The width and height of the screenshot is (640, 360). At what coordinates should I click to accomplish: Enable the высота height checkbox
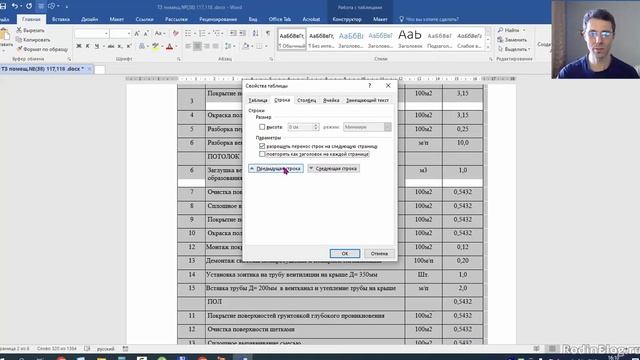[x=262, y=127]
